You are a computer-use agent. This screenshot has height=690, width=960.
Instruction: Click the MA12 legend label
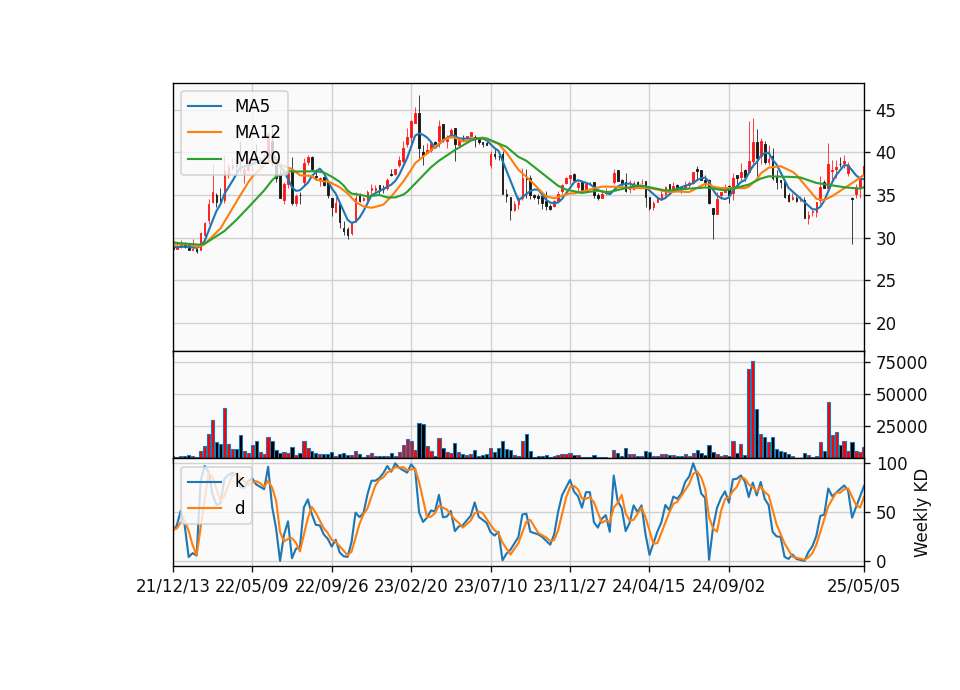tap(258, 132)
